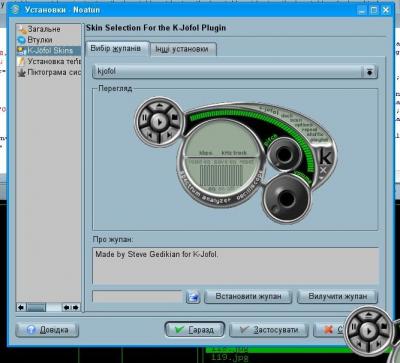Stop in the docked K-Jofol player
This screenshot has width=400, height=363.
click(x=383, y=326)
